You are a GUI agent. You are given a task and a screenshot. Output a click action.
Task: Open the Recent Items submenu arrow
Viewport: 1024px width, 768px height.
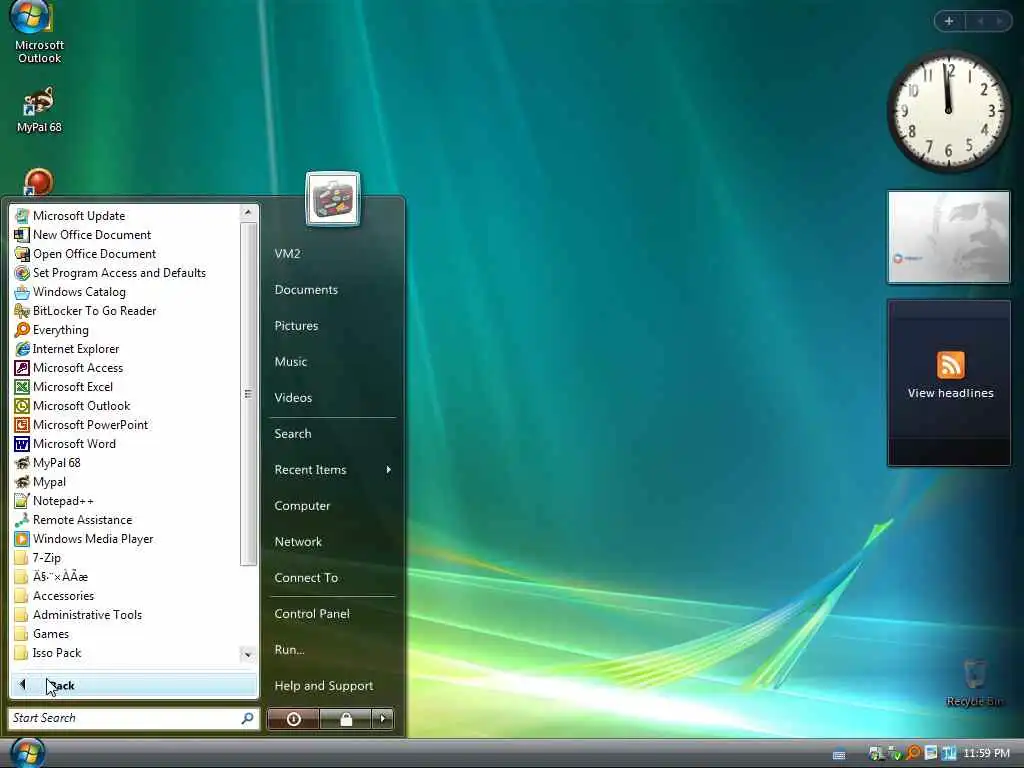389,470
